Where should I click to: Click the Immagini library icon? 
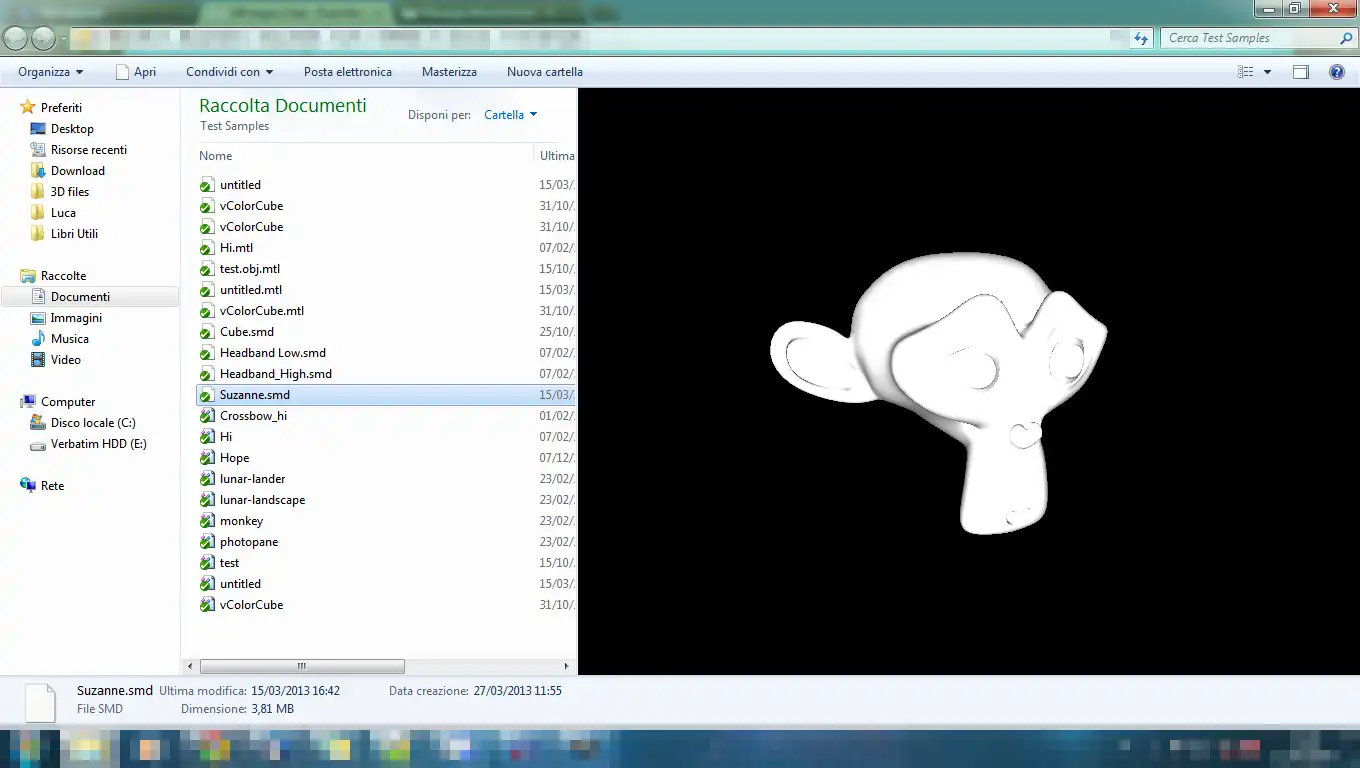pyautogui.click(x=38, y=317)
